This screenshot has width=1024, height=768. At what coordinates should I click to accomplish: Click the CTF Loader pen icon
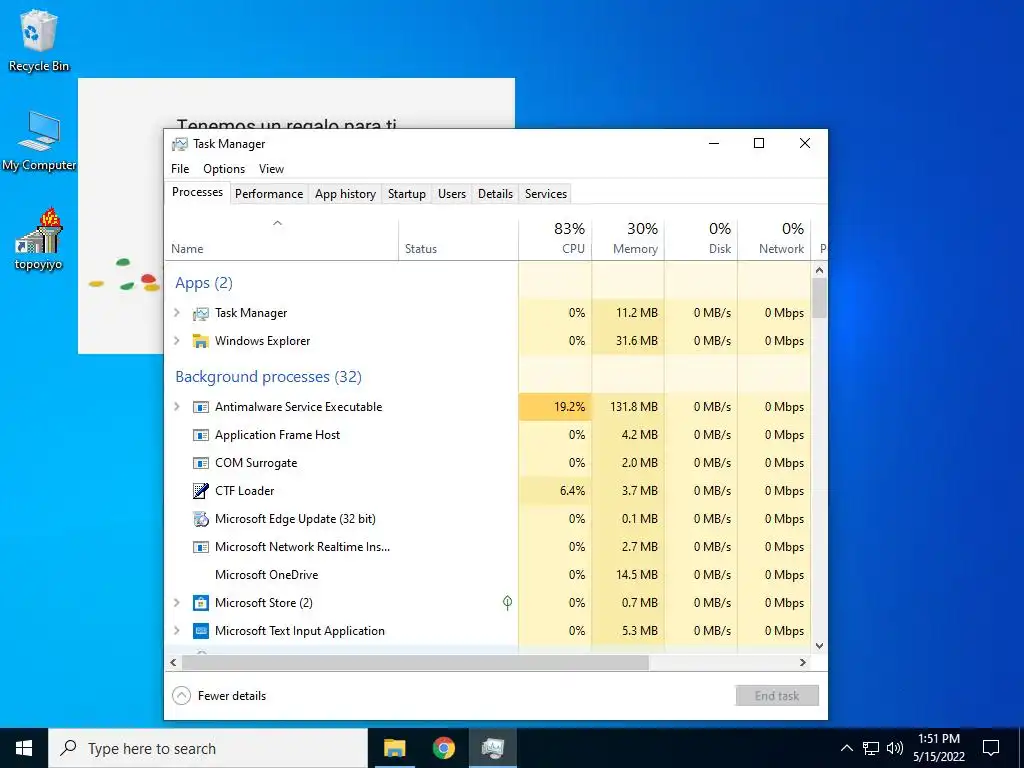[x=200, y=490]
